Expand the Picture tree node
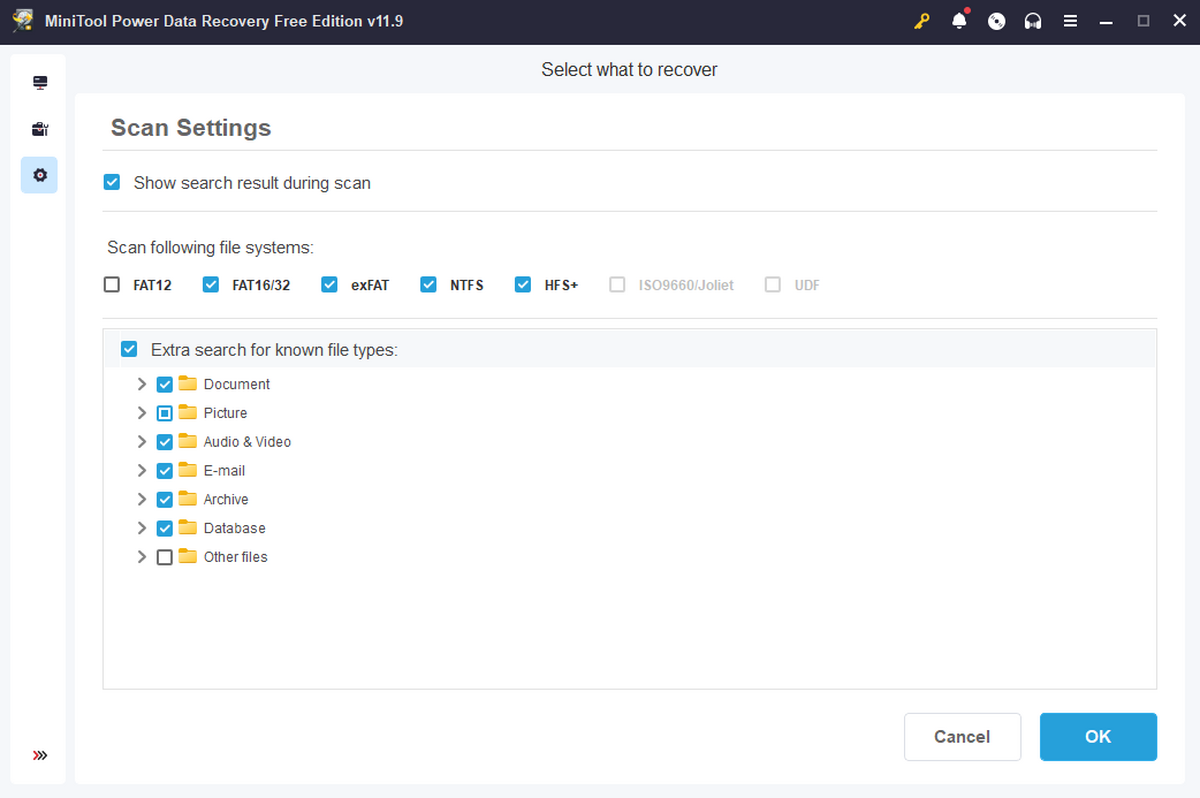This screenshot has width=1200, height=798. click(142, 413)
